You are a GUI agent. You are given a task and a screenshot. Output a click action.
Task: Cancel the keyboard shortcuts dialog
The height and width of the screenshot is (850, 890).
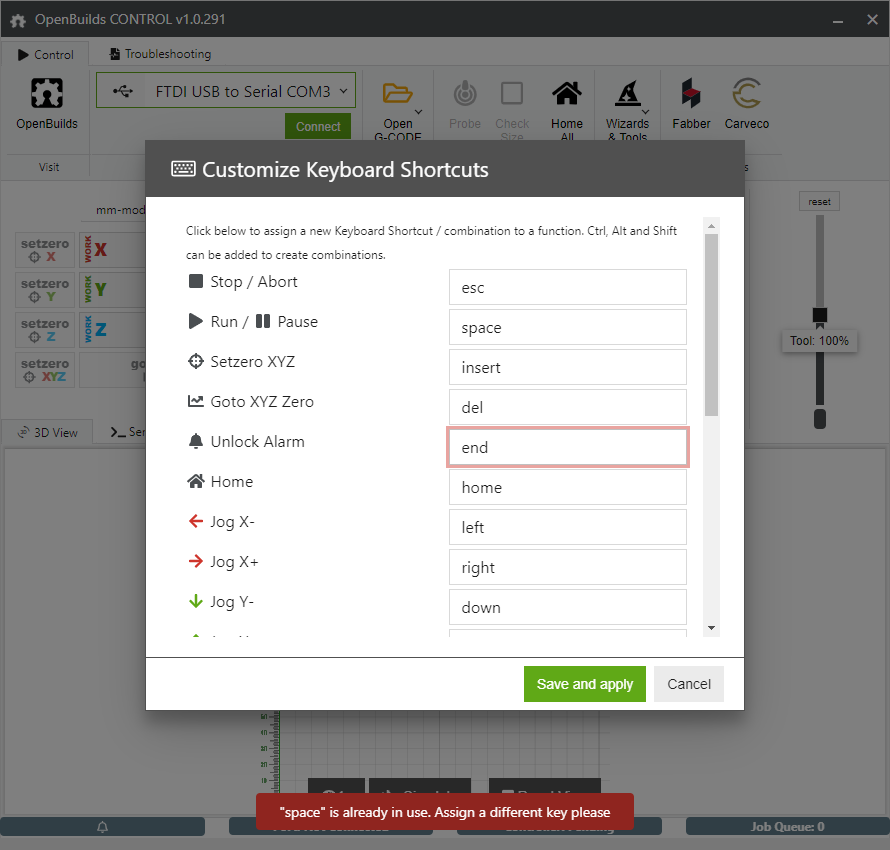click(x=689, y=684)
